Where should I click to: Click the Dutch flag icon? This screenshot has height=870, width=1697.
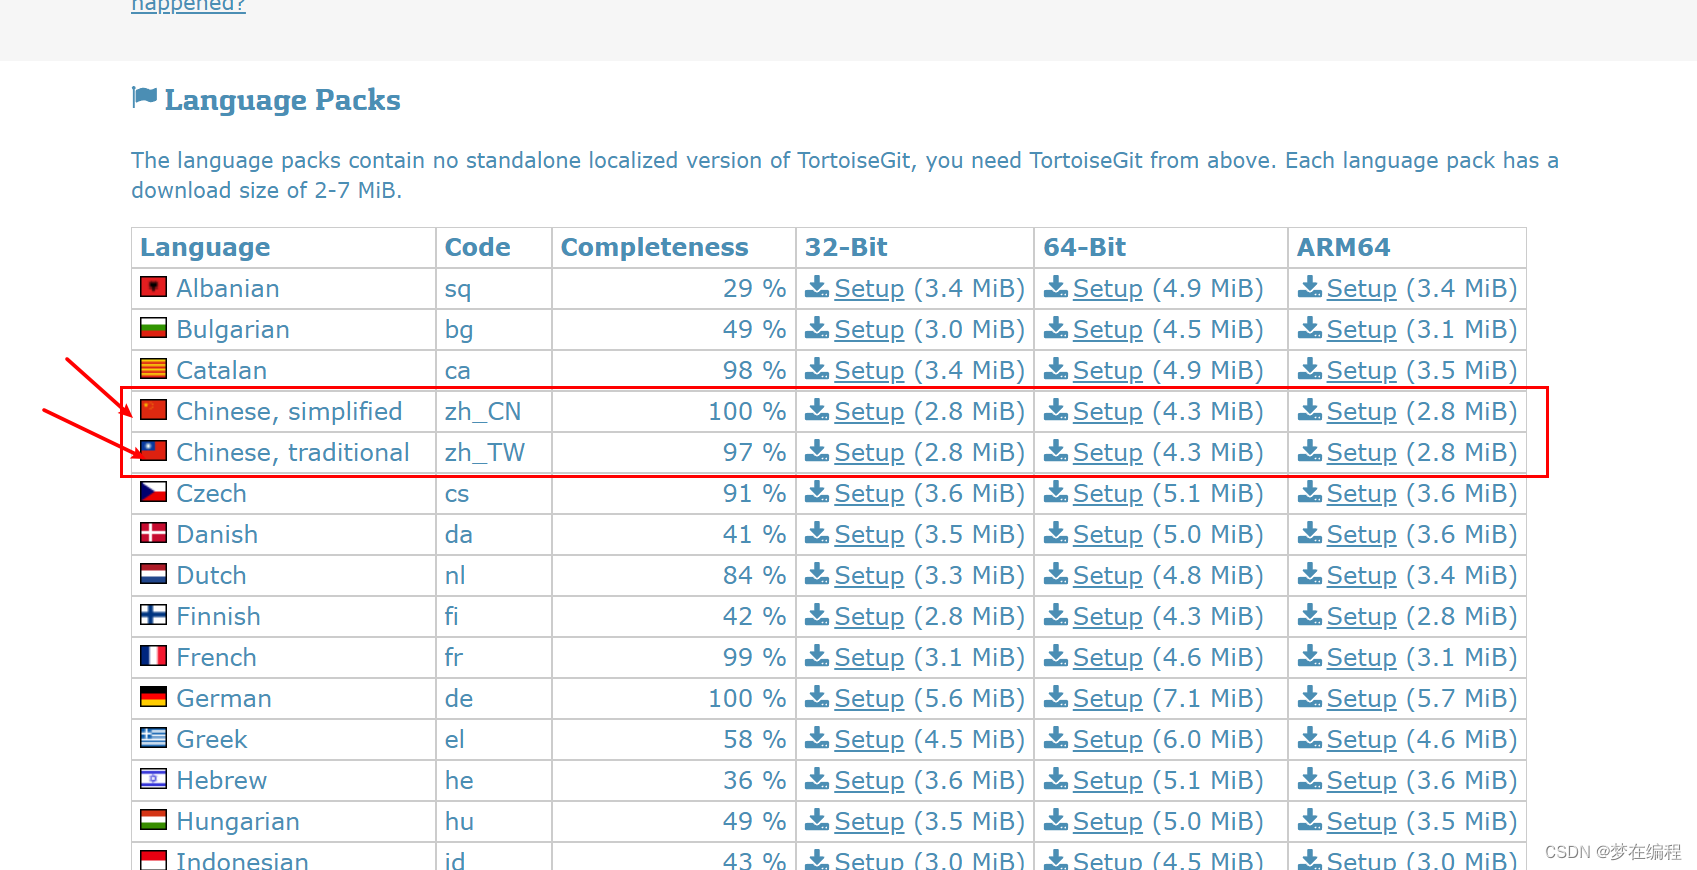coord(153,574)
